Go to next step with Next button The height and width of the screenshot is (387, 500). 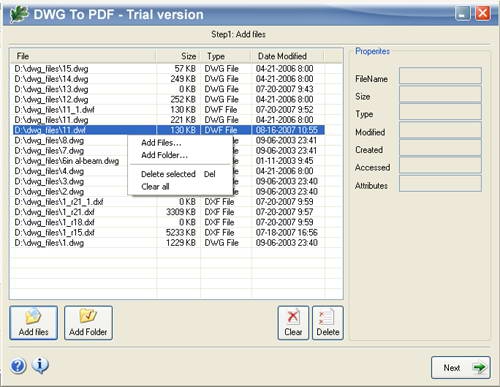[x=461, y=368]
